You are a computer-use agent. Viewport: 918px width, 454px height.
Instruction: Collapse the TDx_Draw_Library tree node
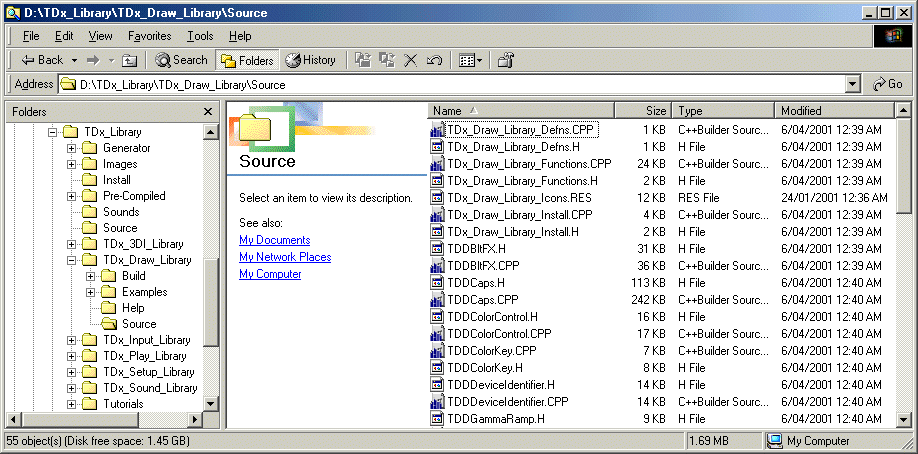(72, 260)
